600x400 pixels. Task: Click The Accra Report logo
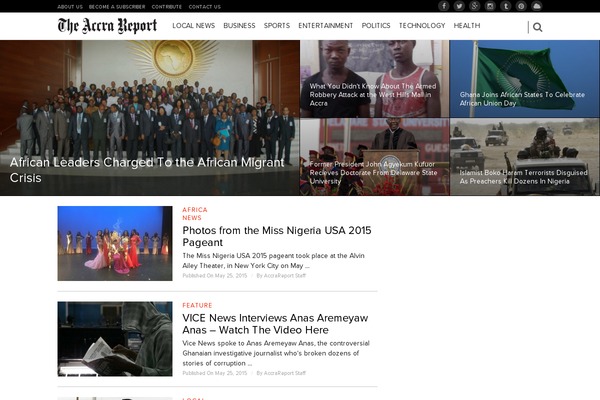pos(108,26)
